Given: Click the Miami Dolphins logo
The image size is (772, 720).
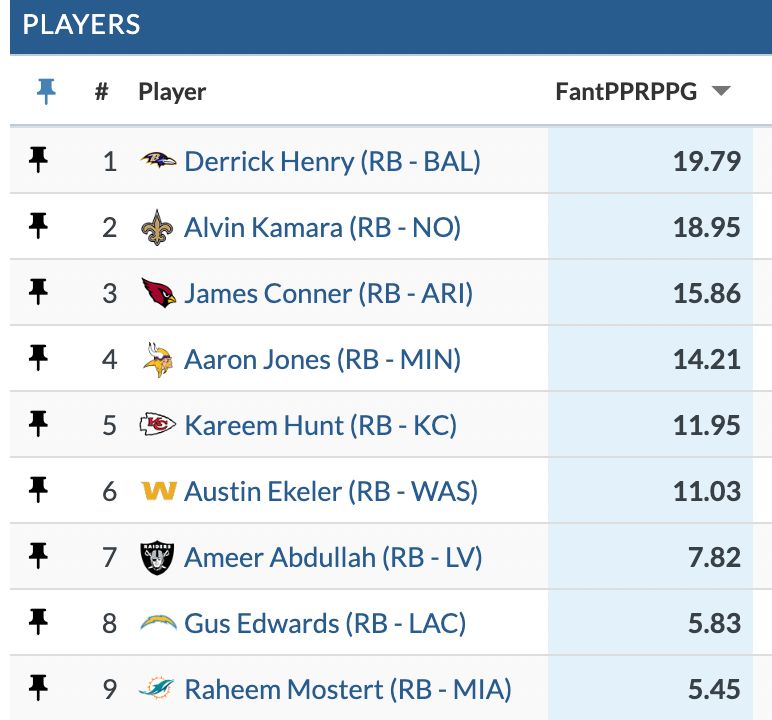Looking at the screenshot, I should pyautogui.click(x=157, y=688).
